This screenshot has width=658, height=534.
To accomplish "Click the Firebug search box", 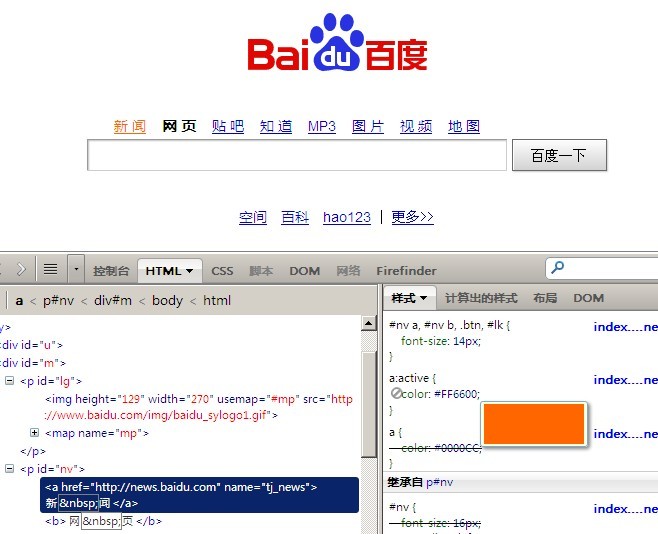I will click(x=601, y=268).
